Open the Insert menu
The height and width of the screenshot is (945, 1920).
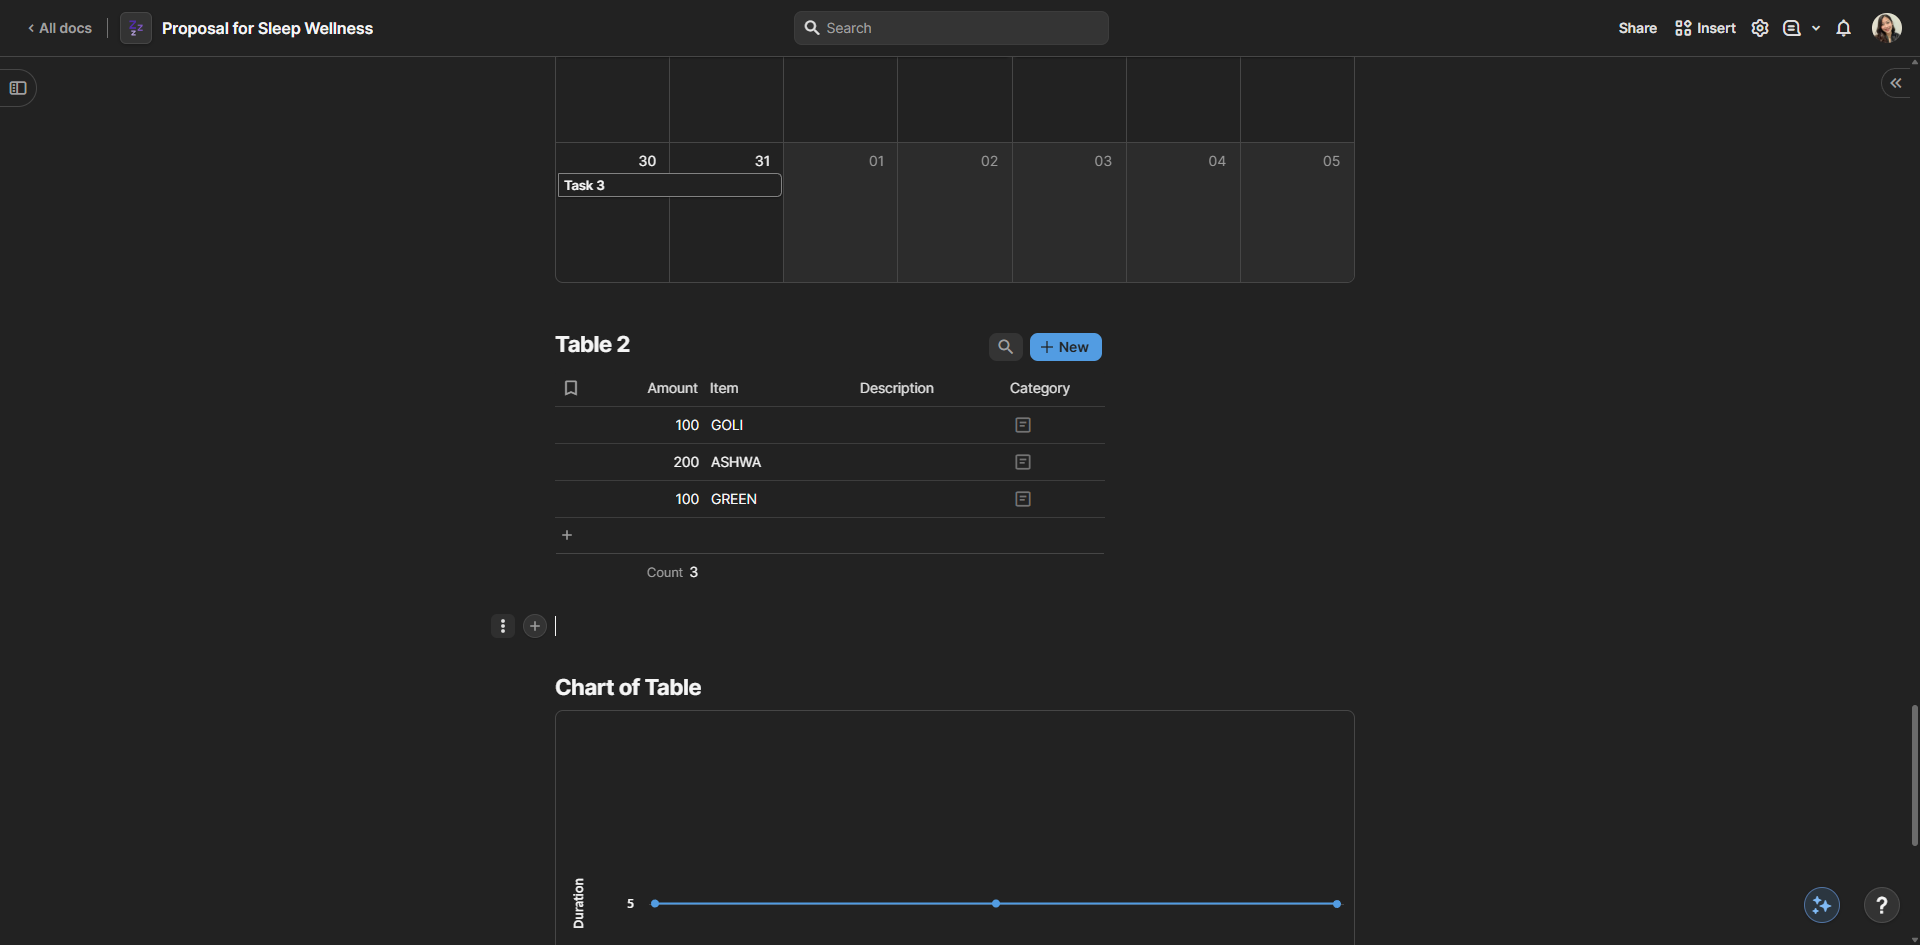(1705, 28)
